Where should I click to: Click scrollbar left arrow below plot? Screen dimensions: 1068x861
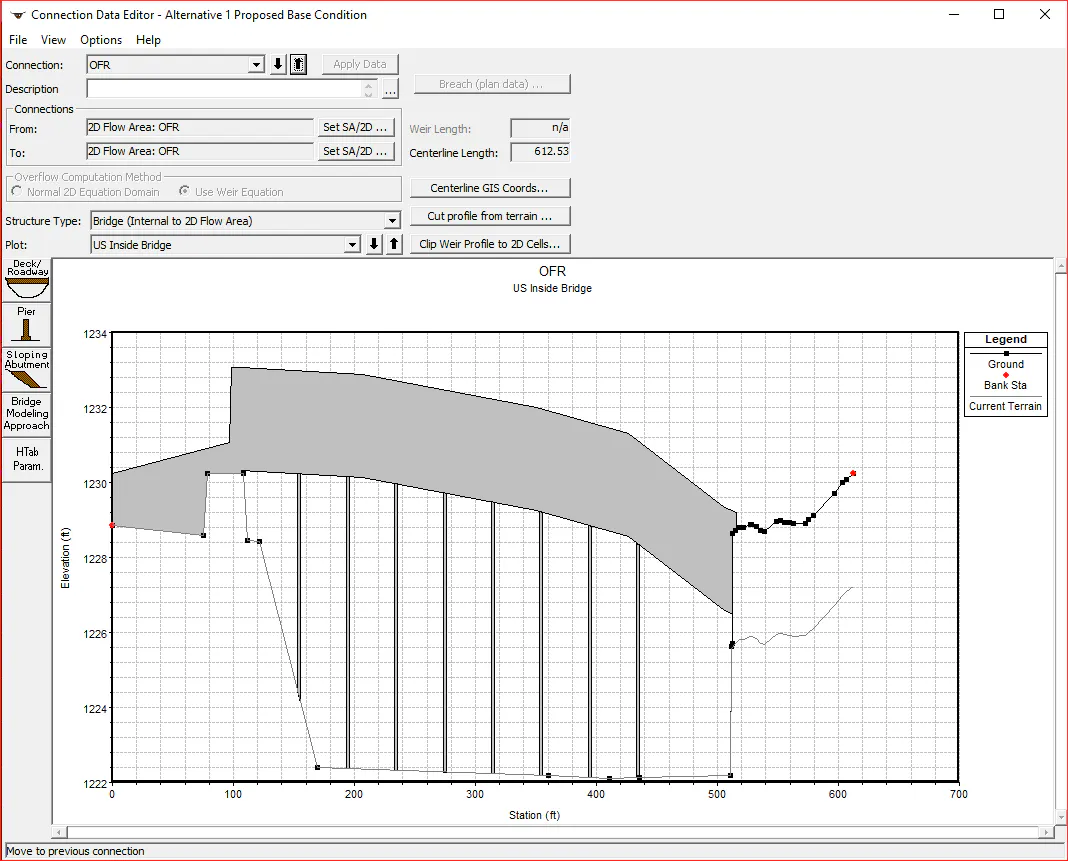[59, 832]
